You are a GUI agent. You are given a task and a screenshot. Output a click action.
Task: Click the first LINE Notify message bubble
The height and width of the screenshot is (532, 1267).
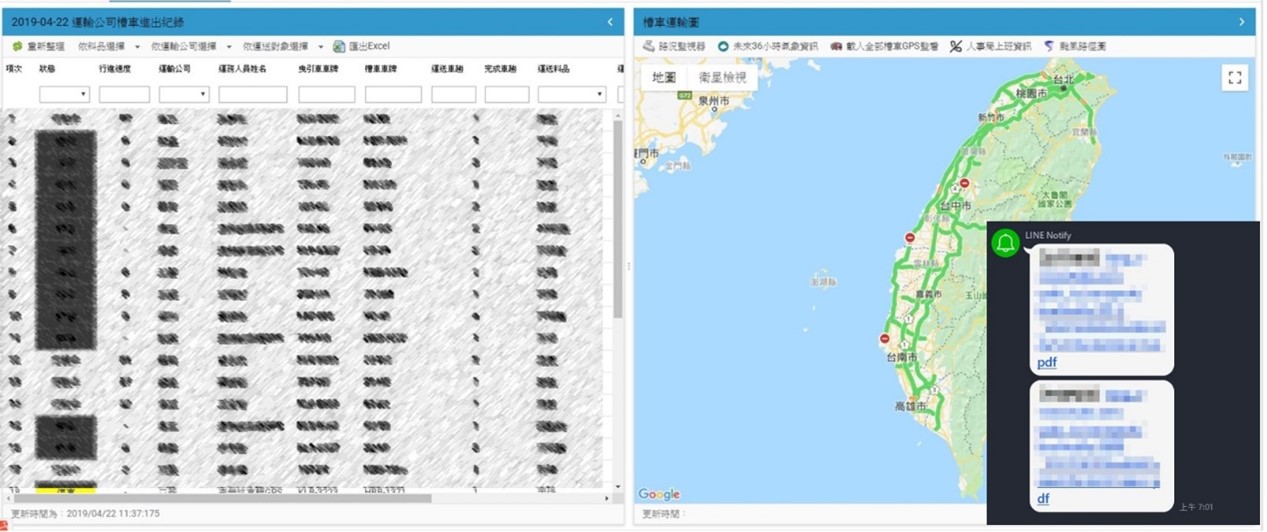(1100, 309)
